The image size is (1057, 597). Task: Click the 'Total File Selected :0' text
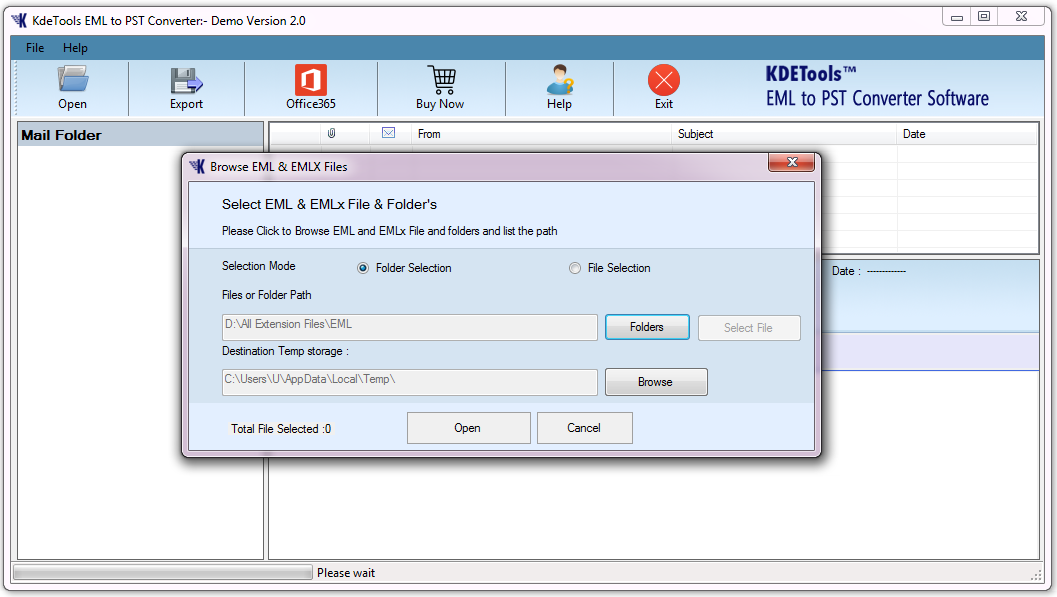pos(281,429)
